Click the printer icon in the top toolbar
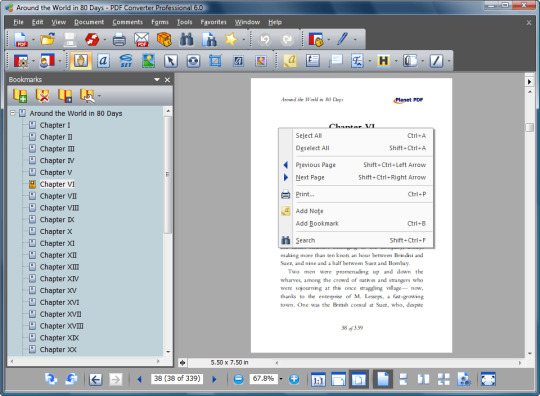The width and height of the screenshot is (540, 396). click(119, 39)
